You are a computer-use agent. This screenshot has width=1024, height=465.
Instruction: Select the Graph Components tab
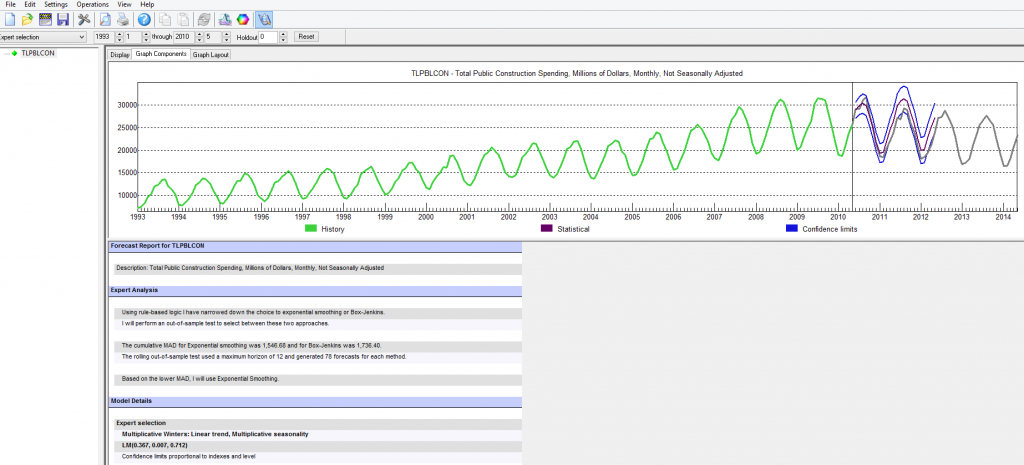(x=161, y=54)
